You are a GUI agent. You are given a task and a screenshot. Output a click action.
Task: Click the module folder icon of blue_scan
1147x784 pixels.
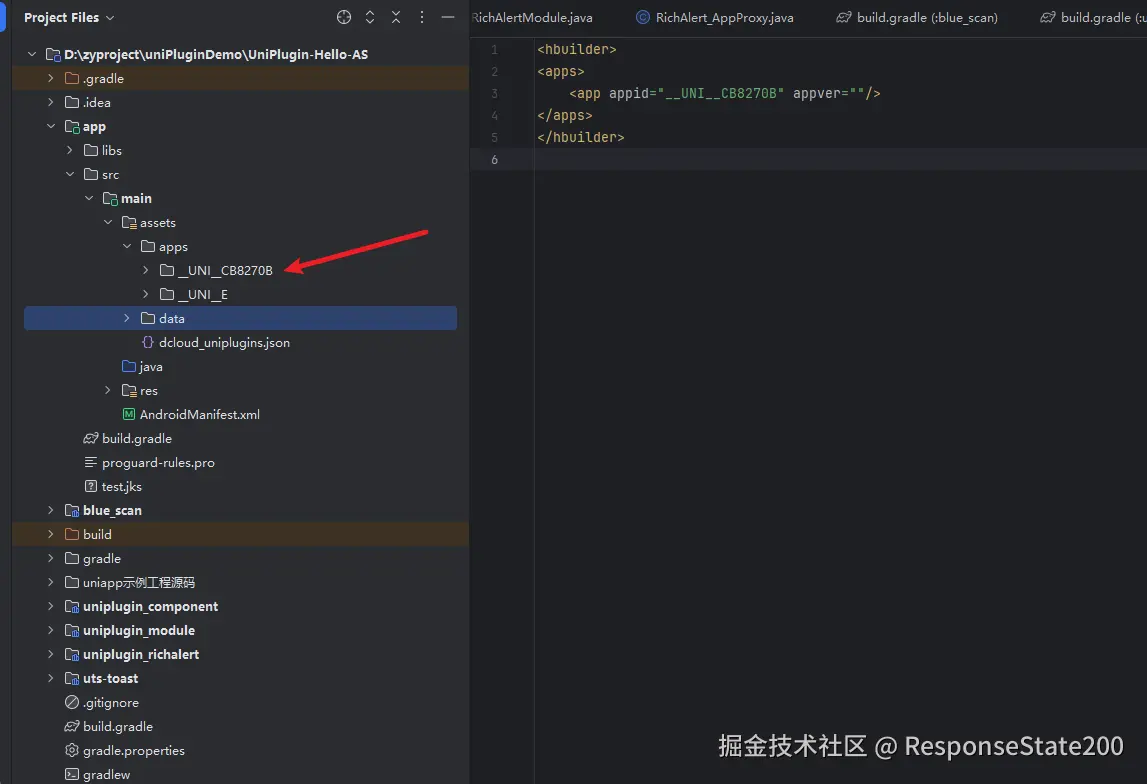tap(72, 510)
